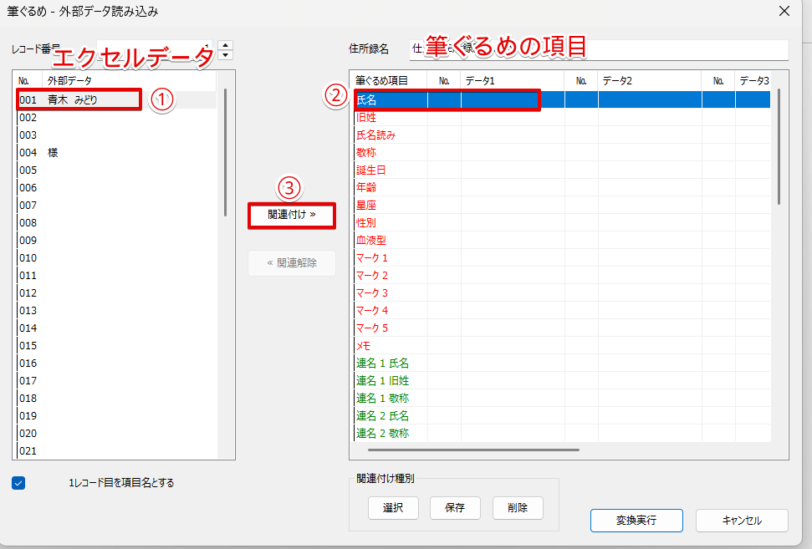Image resolution: width=812 pixels, height=549 pixels.
Task: Select the 氏名 row in 筆ぐるめ項目
Action: [562, 99]
